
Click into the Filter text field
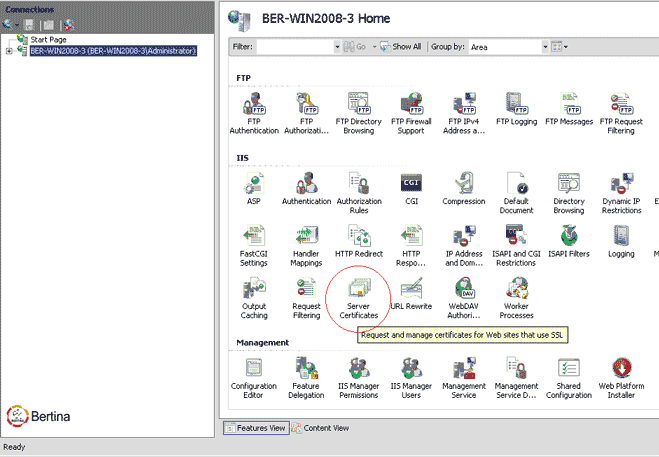coord(295,47)
